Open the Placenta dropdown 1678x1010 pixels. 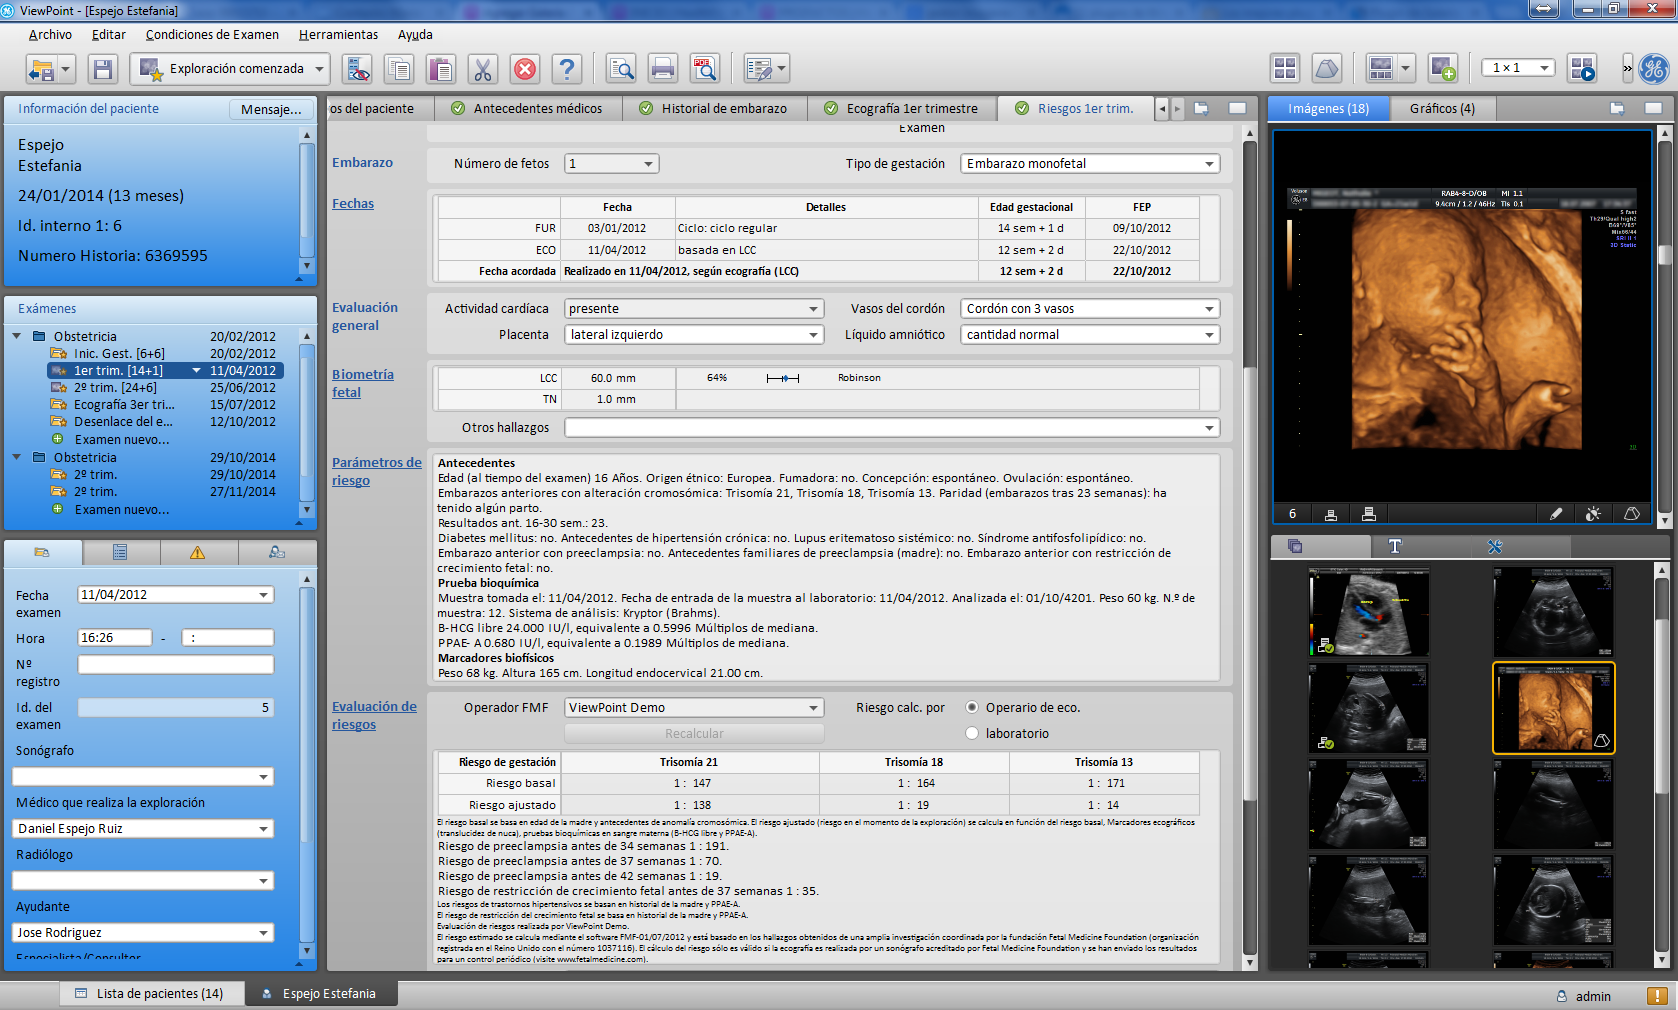coord(813,335)
